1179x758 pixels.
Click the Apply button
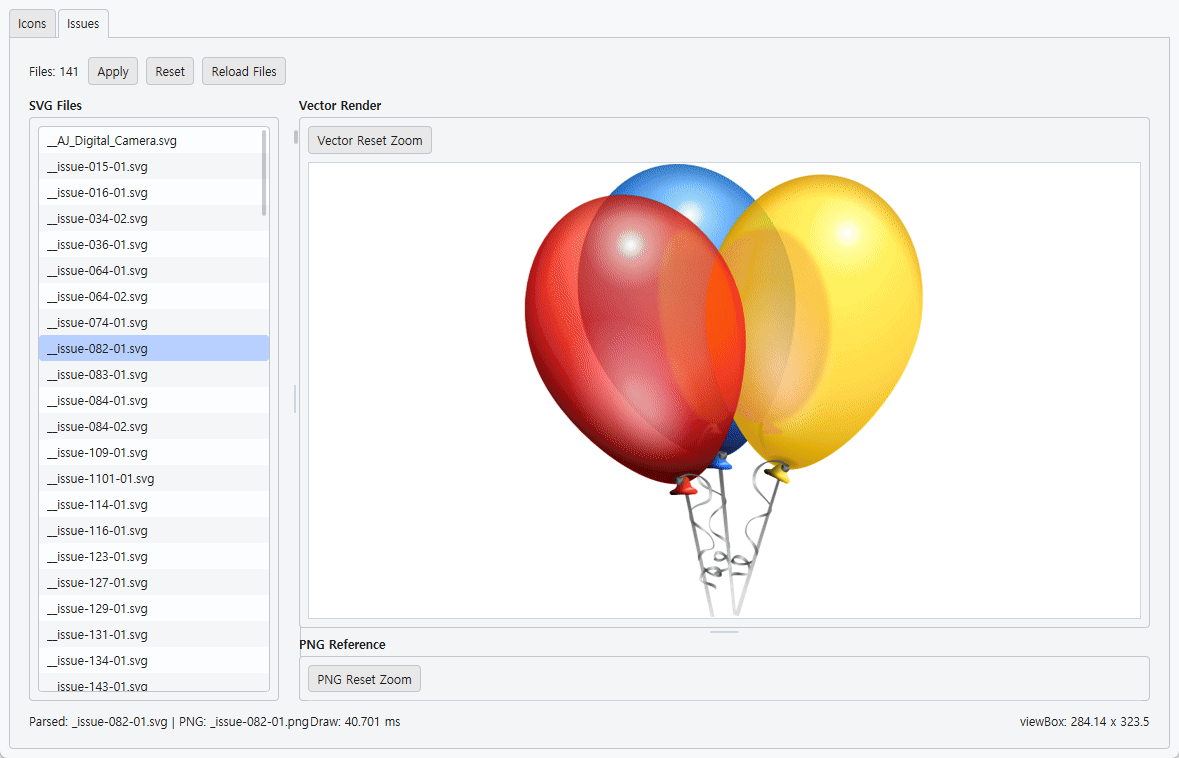[x=113, y=71]
